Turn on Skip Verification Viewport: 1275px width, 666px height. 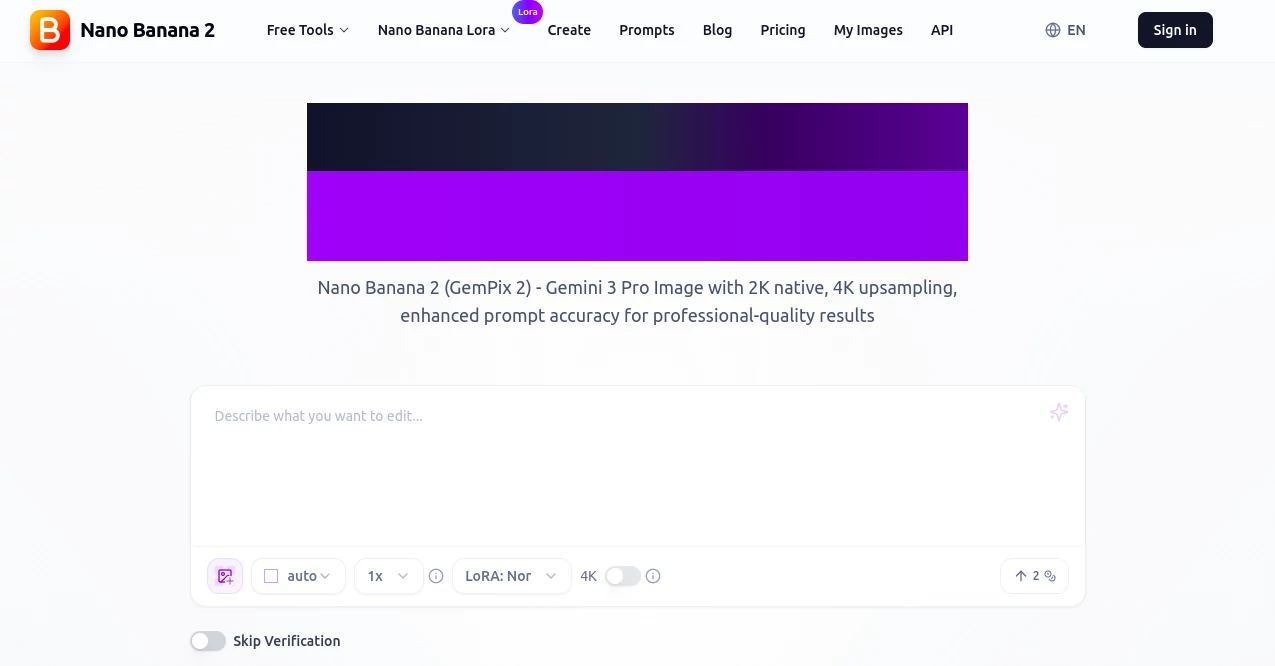coord(208,641)
